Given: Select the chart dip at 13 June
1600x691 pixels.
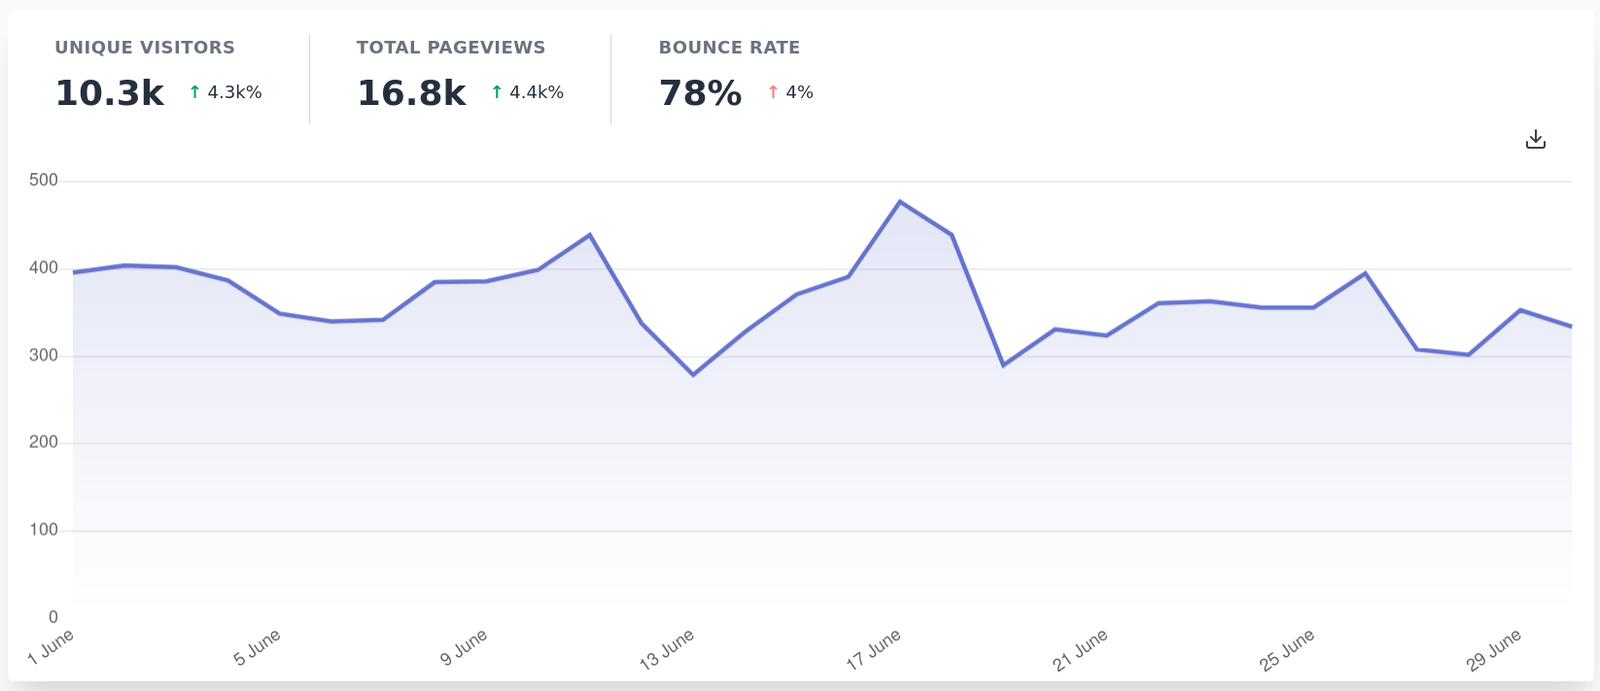Looking at the screenshot, I should coord(693,374).
